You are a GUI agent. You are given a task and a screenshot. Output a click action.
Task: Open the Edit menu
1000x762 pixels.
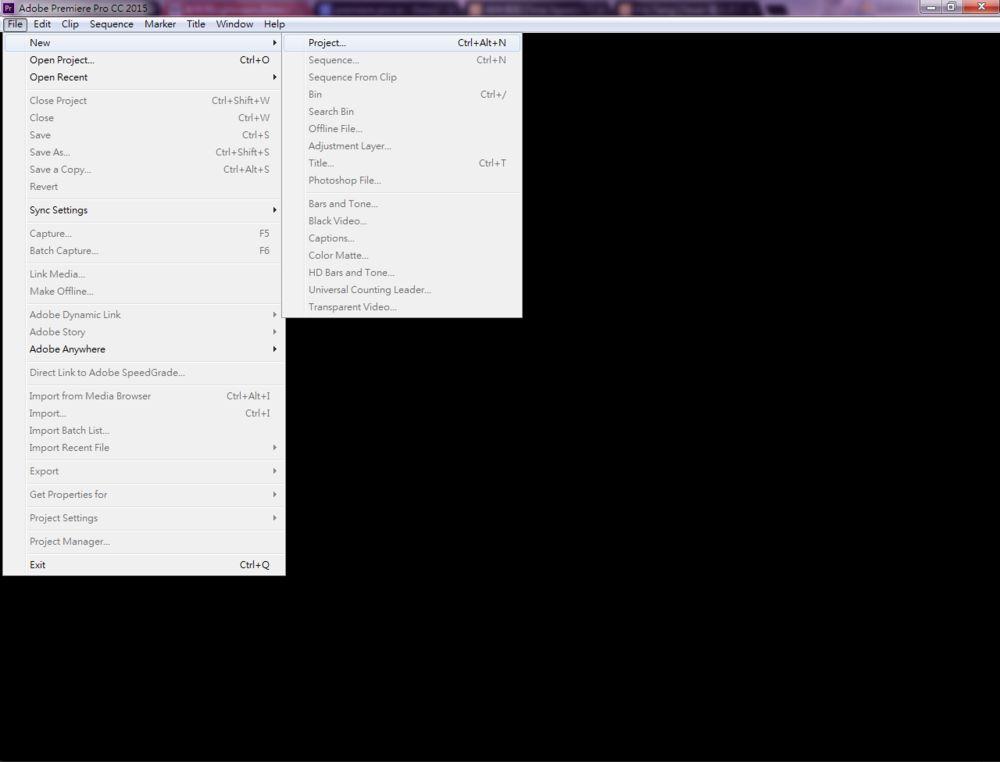(x=42, y=24)
